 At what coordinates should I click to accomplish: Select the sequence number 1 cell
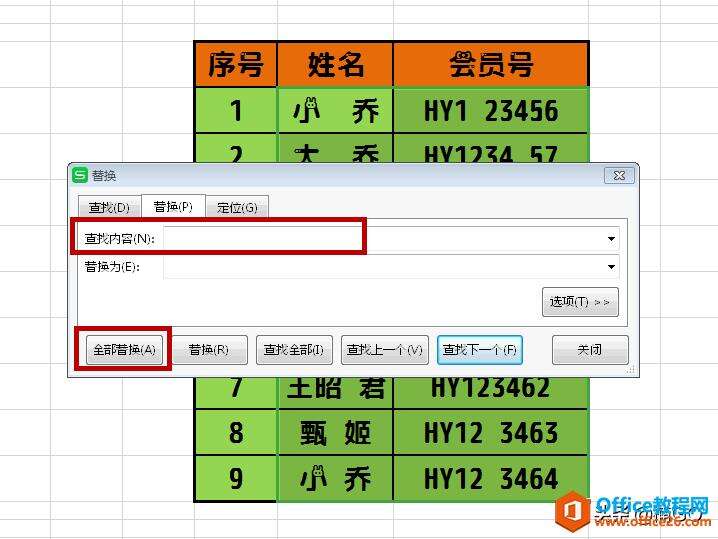point(236,110)
